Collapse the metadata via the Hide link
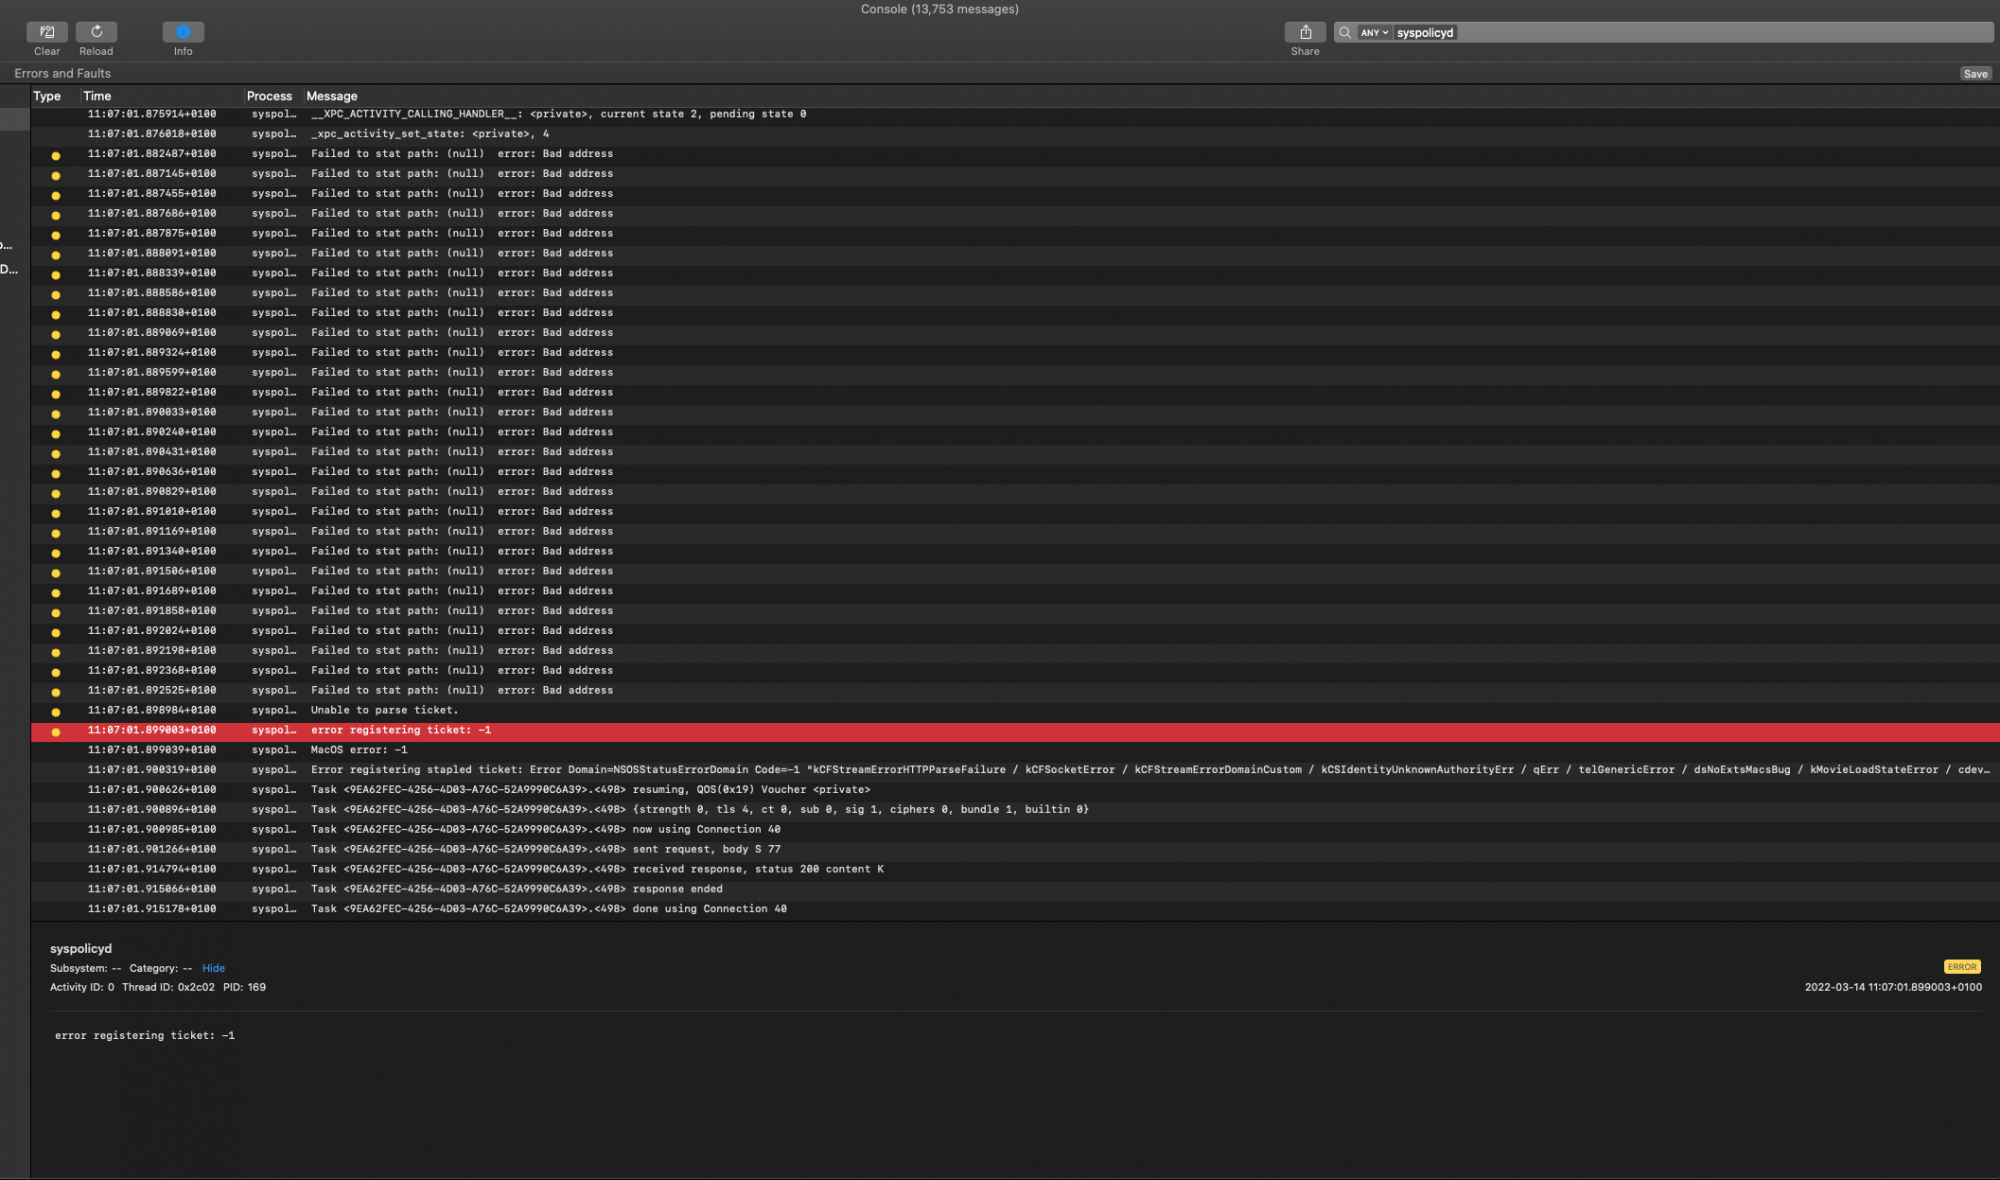Viewport: 2000px width, 1180px height. [213, 968]
